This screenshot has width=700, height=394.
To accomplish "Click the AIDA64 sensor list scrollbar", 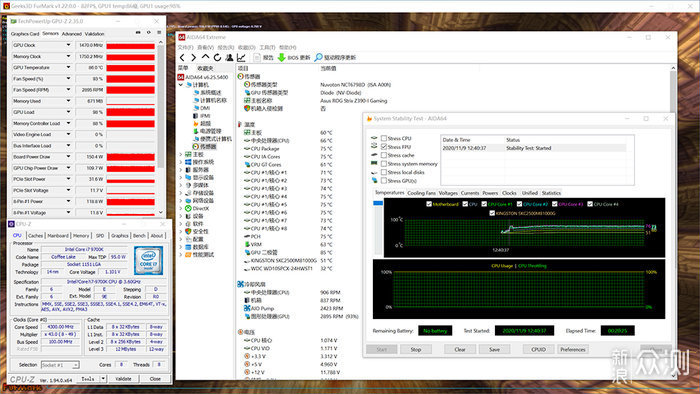I will 673,93.
